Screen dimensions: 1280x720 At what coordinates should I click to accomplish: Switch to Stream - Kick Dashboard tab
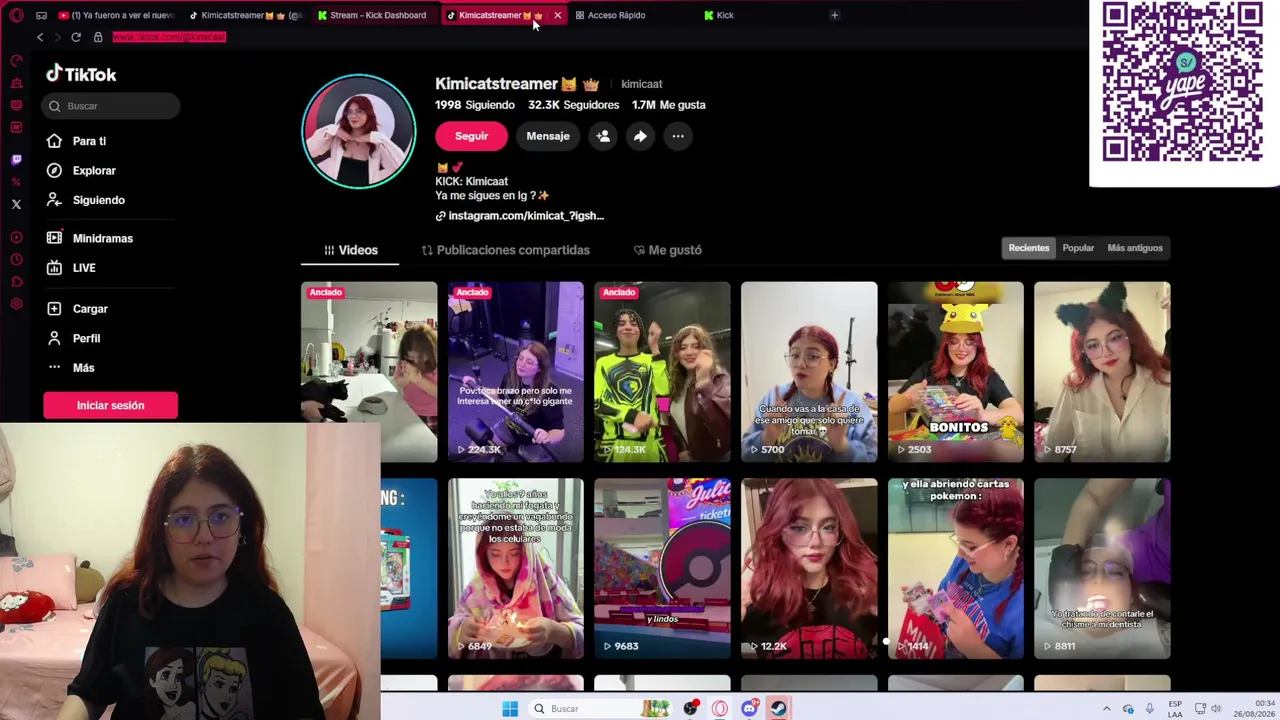372,15
